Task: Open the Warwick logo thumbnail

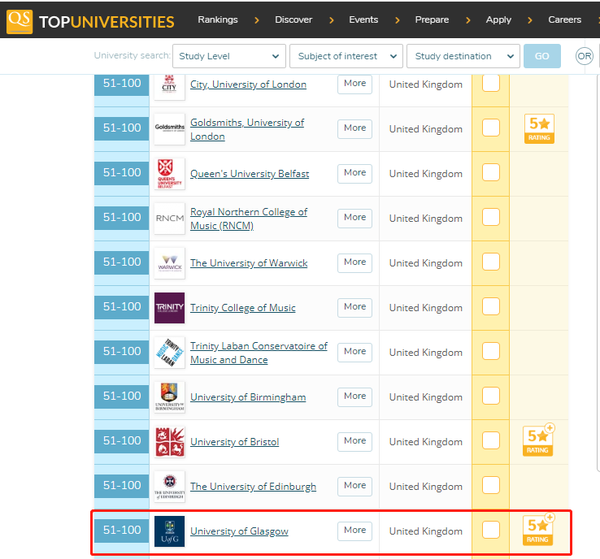Action: point(169,263)
